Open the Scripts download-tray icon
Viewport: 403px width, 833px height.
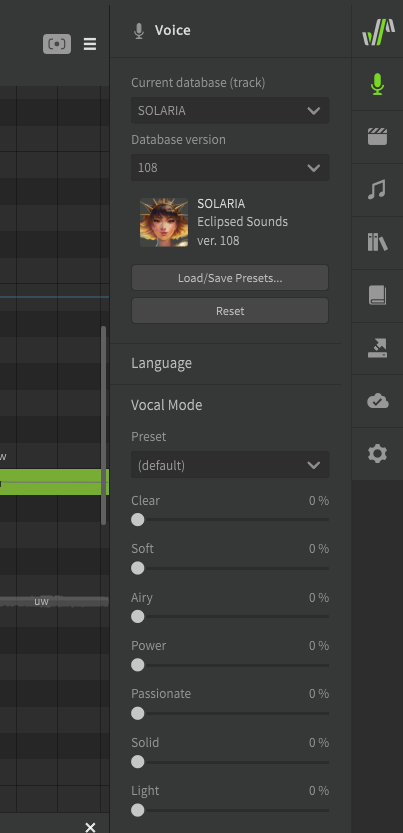tap(377, 348)
